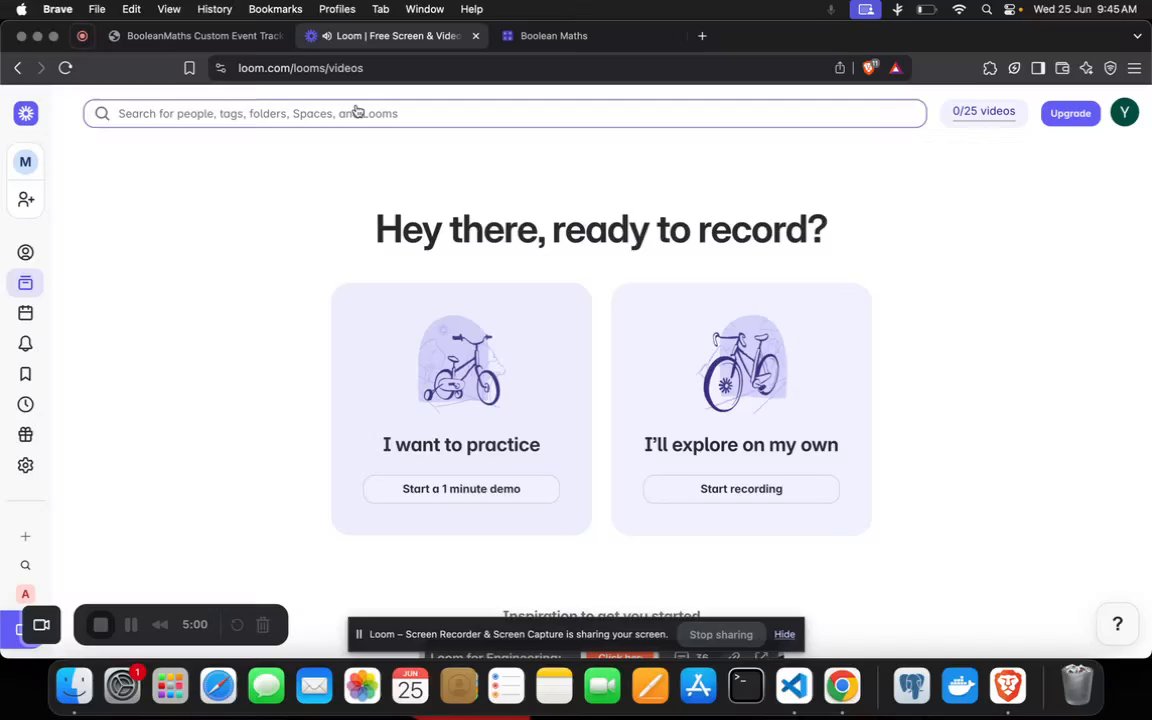Open the question mark help button
Image resolution: width=1152 pixels, height=720 pixels.
coord(1117,624)
